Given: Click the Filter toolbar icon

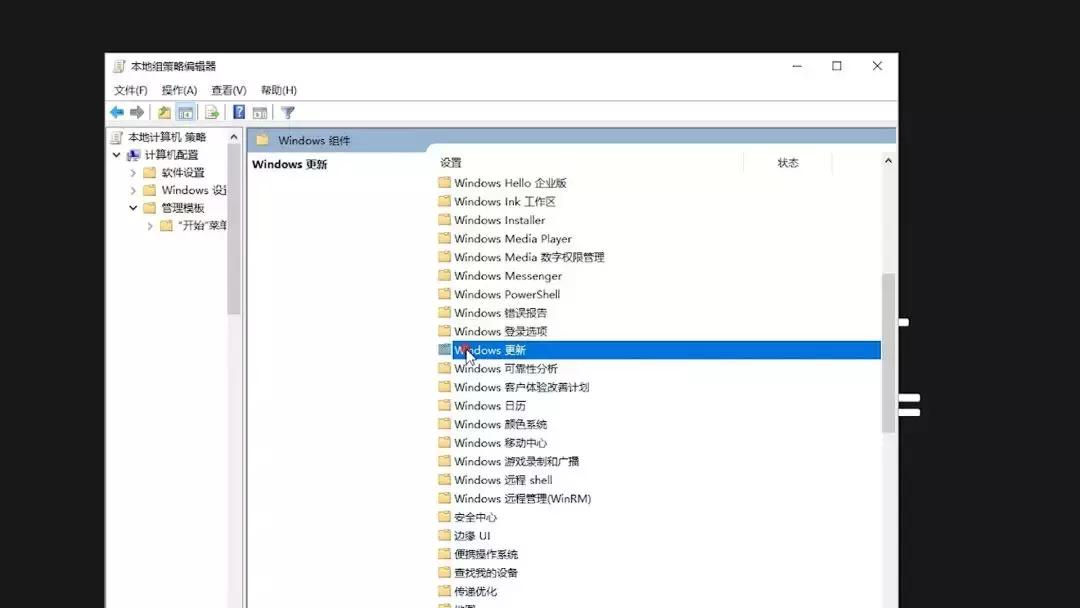Looking at the screenshot, I should [288, 112].
